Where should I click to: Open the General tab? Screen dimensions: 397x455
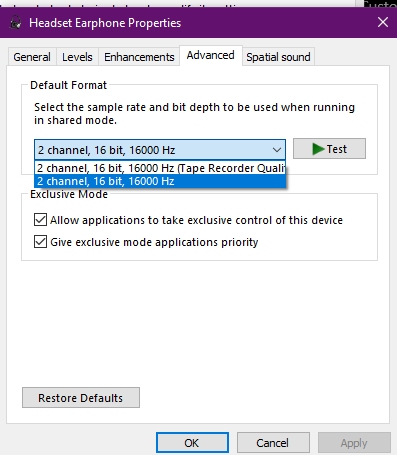[x=32, y=57]
